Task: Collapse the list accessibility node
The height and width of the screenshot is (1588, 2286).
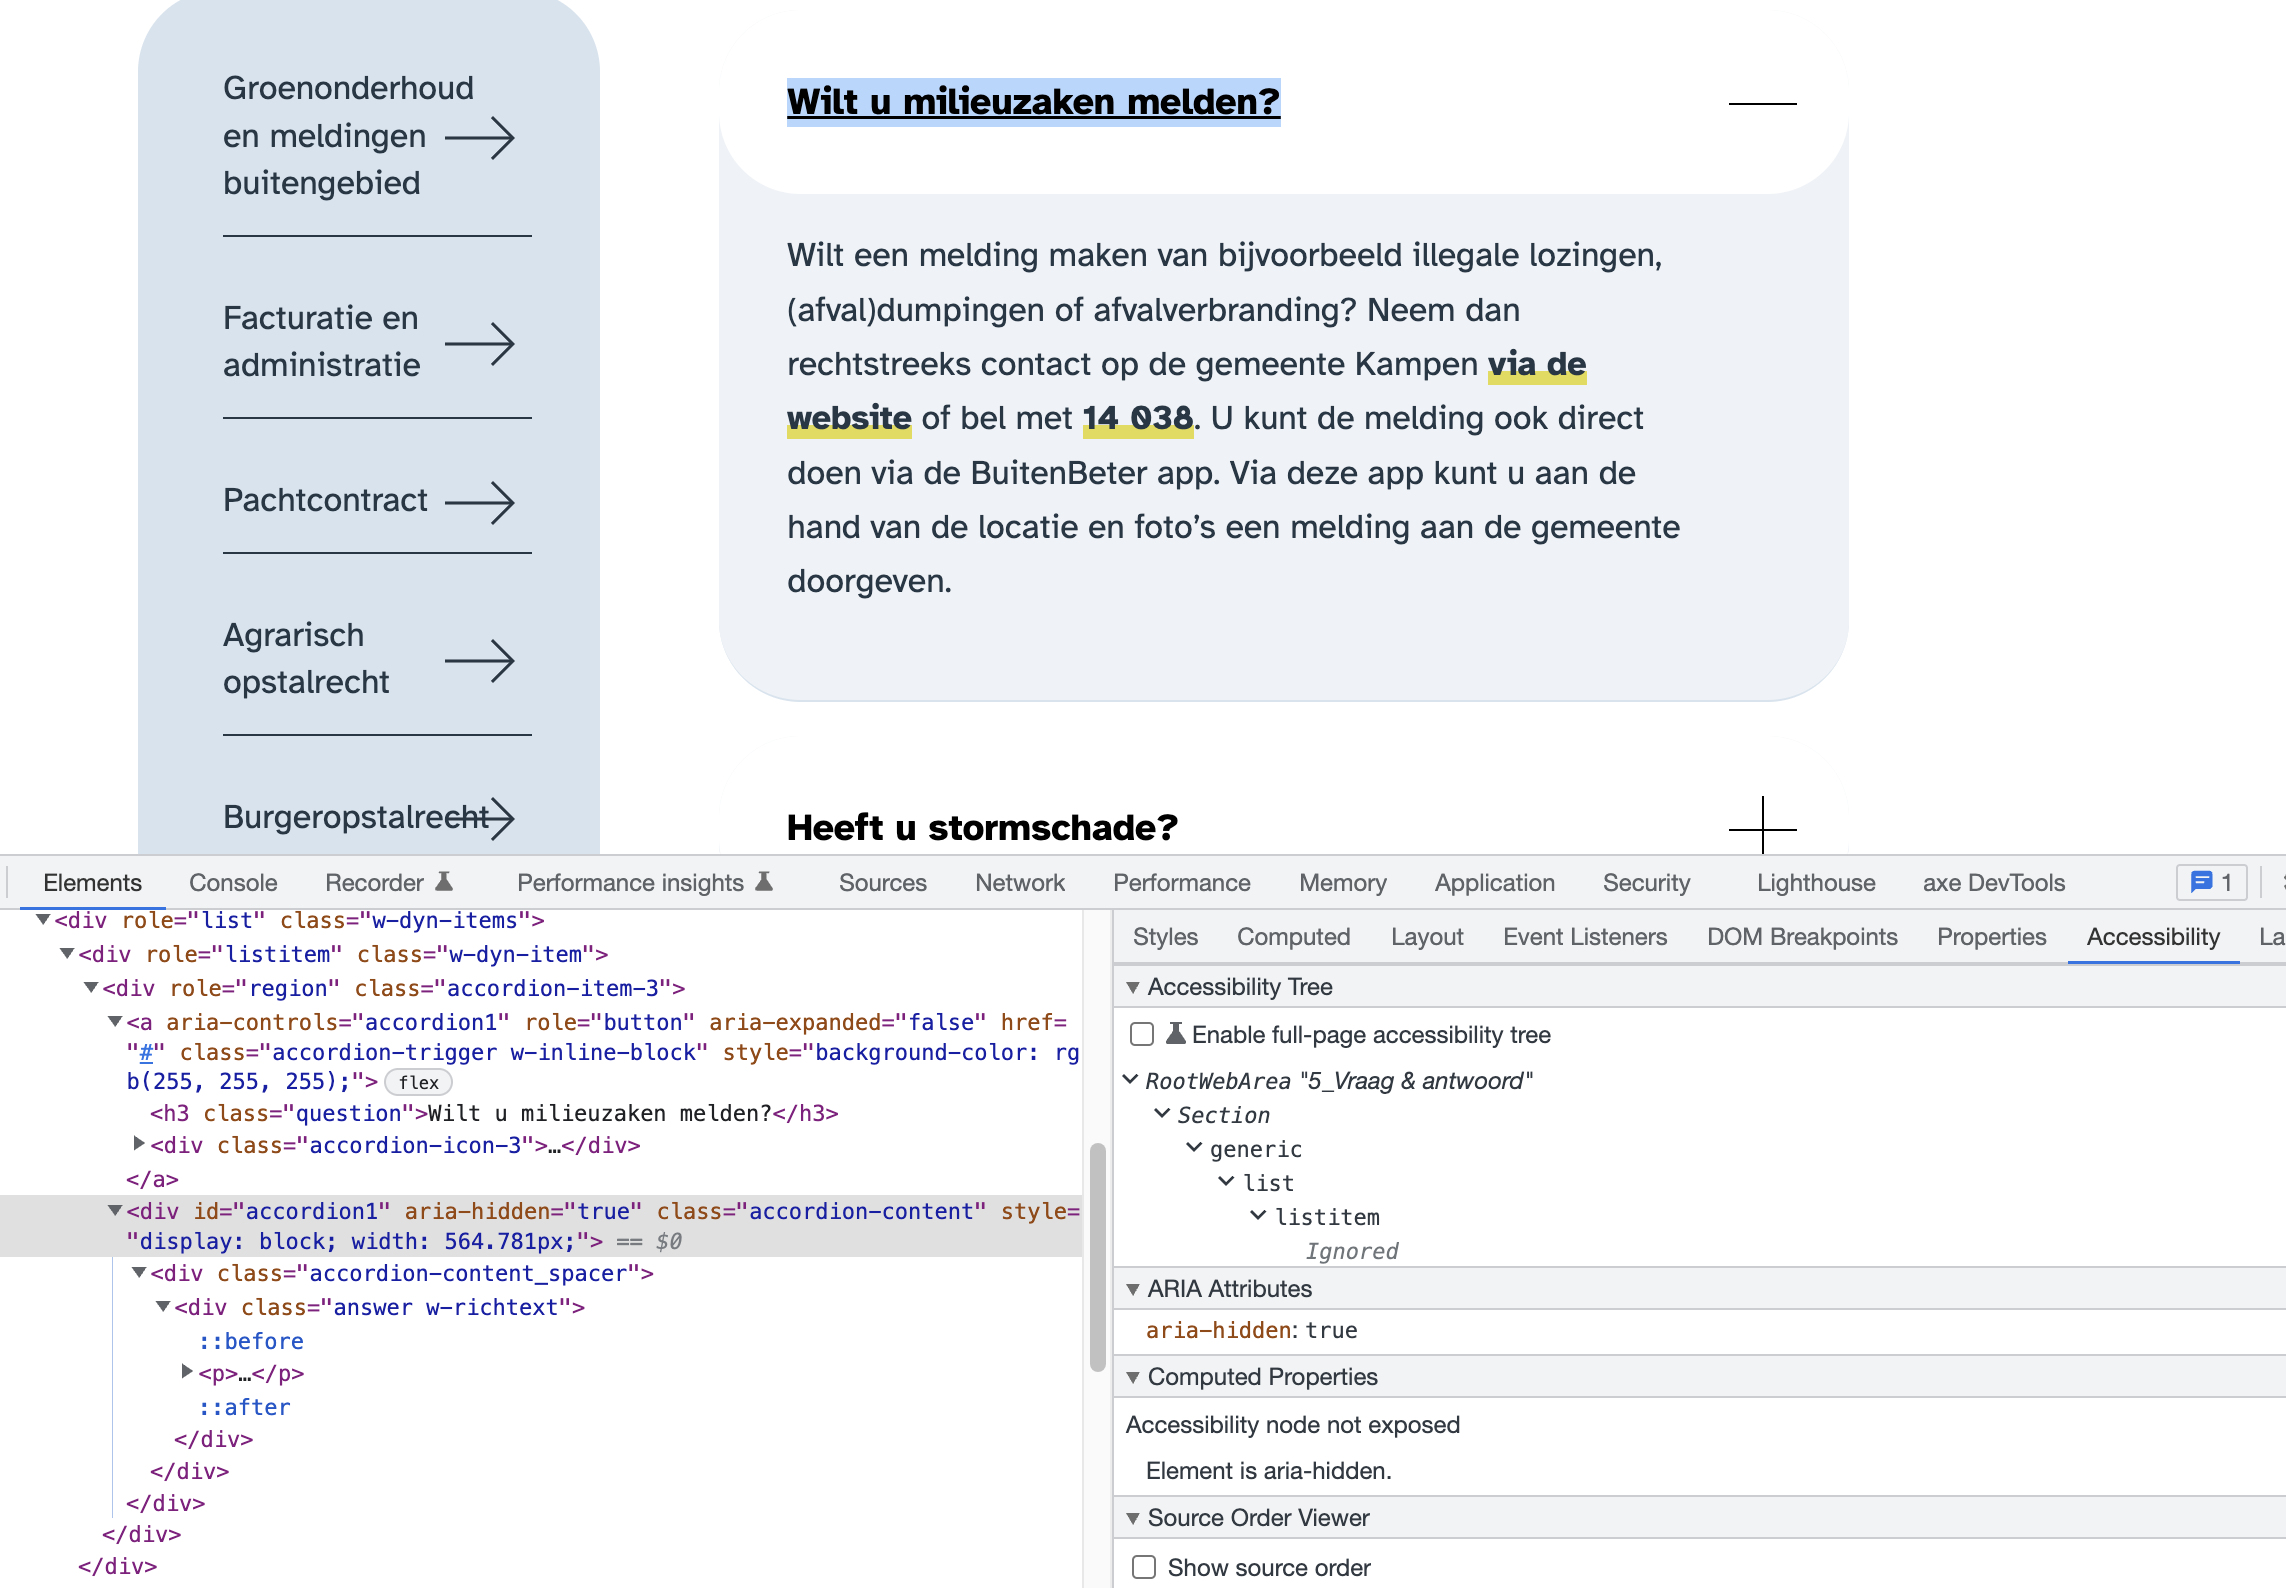Action: click(1226, 1181)
